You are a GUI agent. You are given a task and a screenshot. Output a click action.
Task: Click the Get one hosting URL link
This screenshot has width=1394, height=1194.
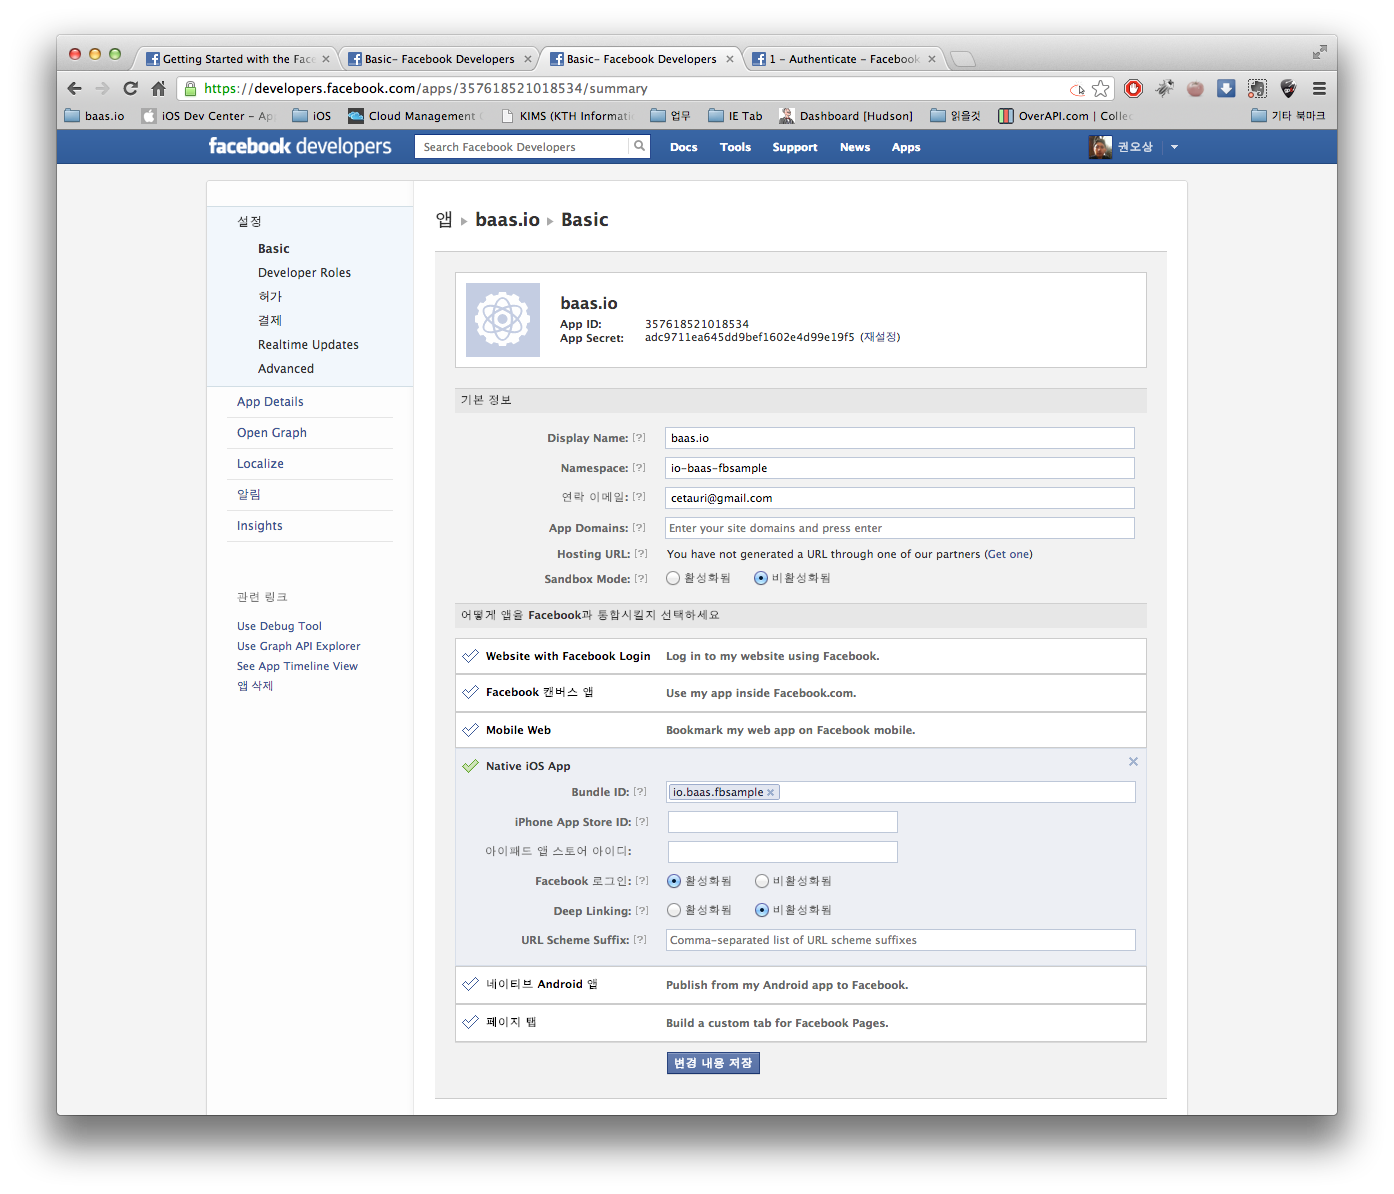[1008, 554]
